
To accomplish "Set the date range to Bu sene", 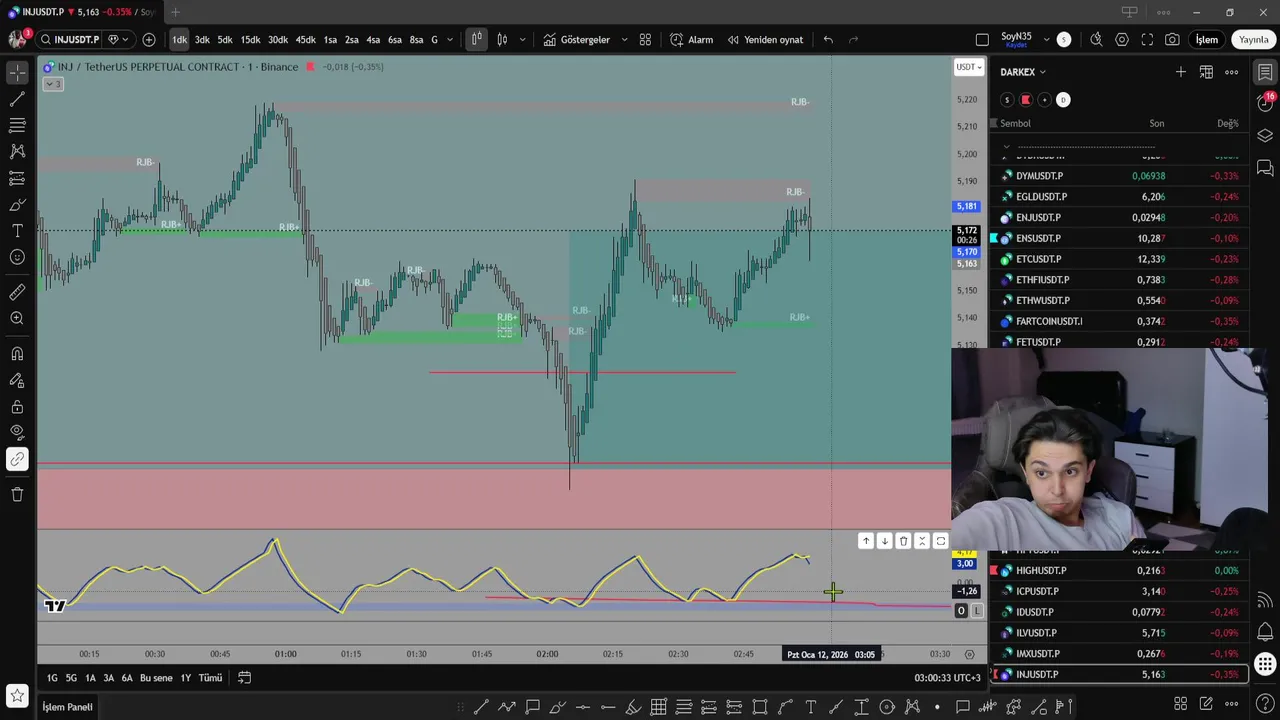I will click(156, 678).
